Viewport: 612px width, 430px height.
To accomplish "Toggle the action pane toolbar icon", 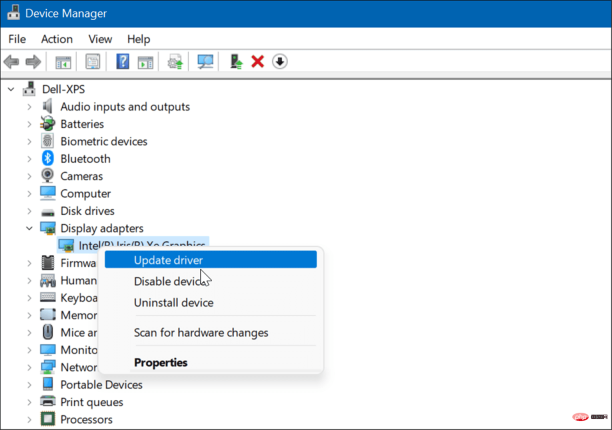I will (145, 62).
